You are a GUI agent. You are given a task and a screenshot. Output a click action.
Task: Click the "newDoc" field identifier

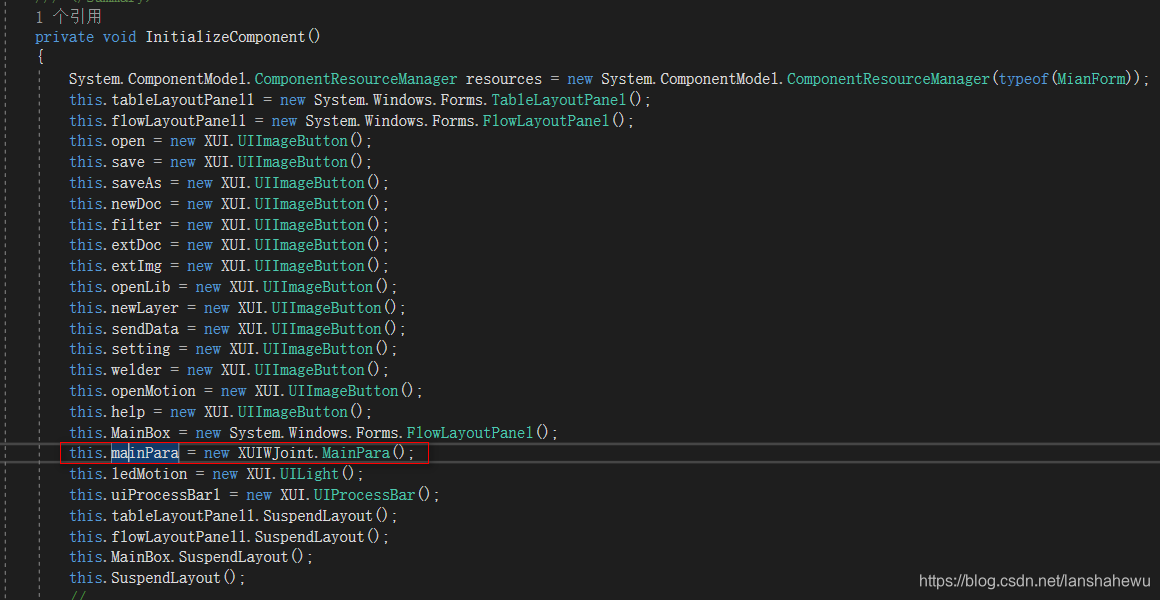tap(137, 203)
